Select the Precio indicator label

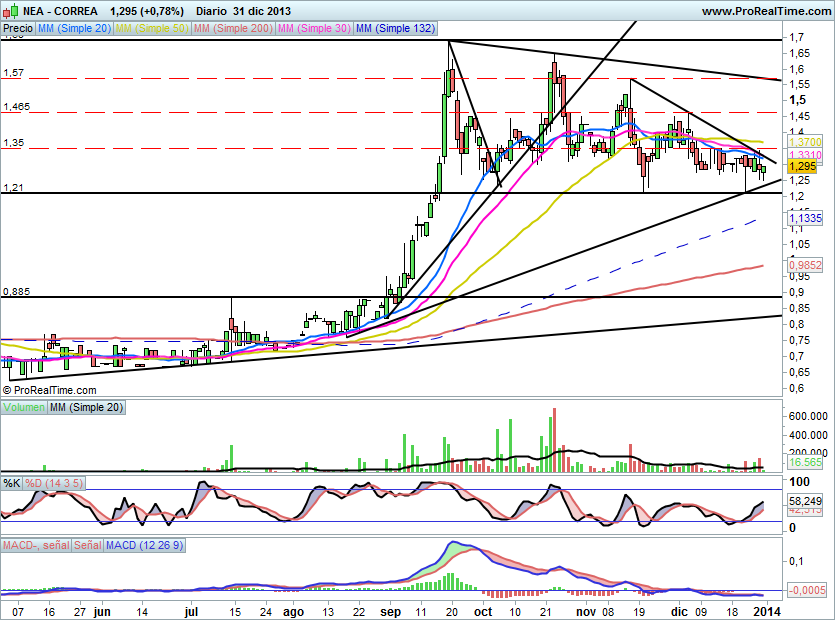tap(17, 30)
